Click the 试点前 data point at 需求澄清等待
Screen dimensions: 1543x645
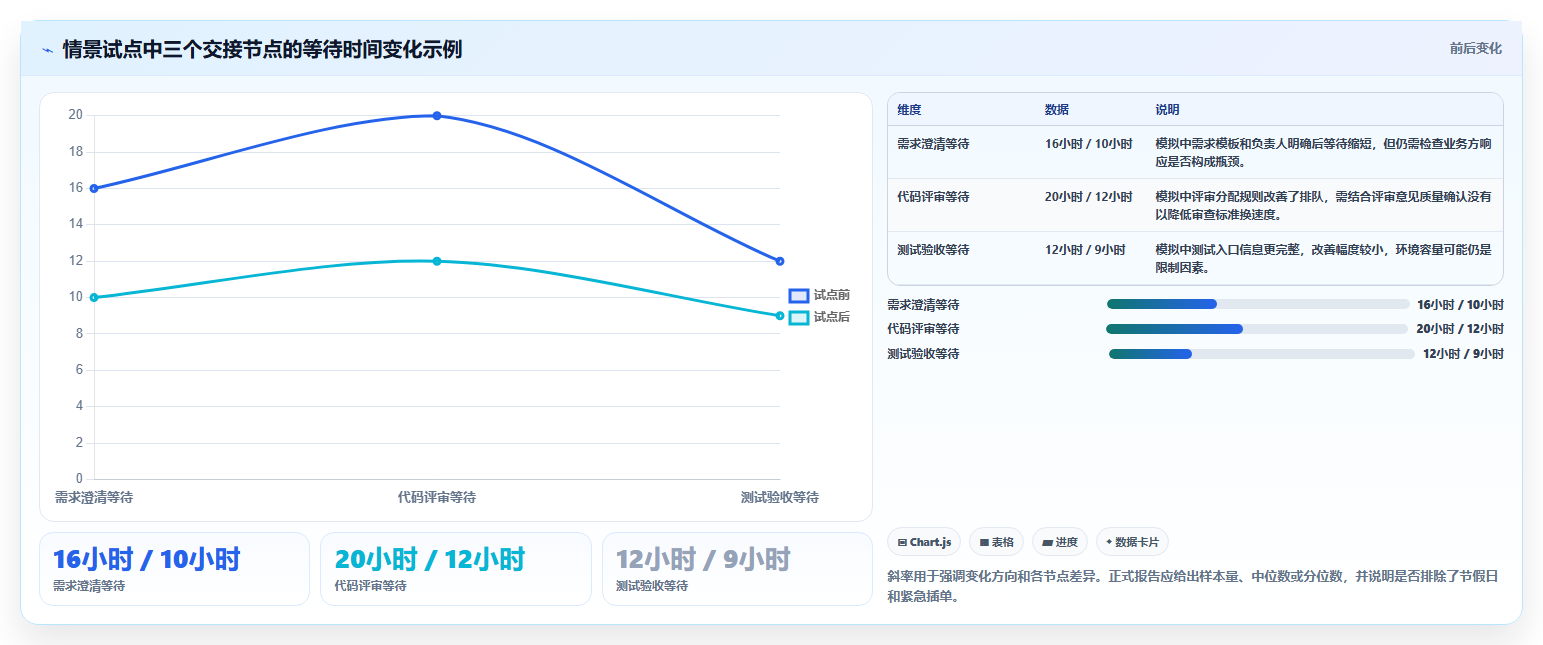(x=94, y=188)
